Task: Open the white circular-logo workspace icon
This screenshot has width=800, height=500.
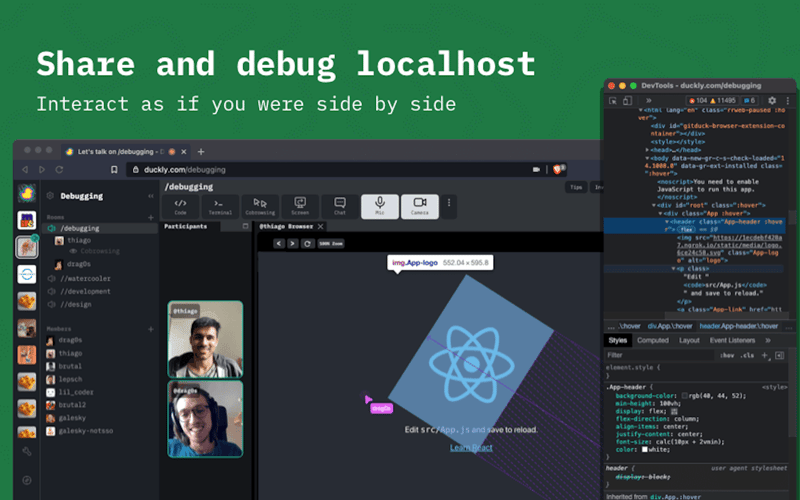Action: 27,274
